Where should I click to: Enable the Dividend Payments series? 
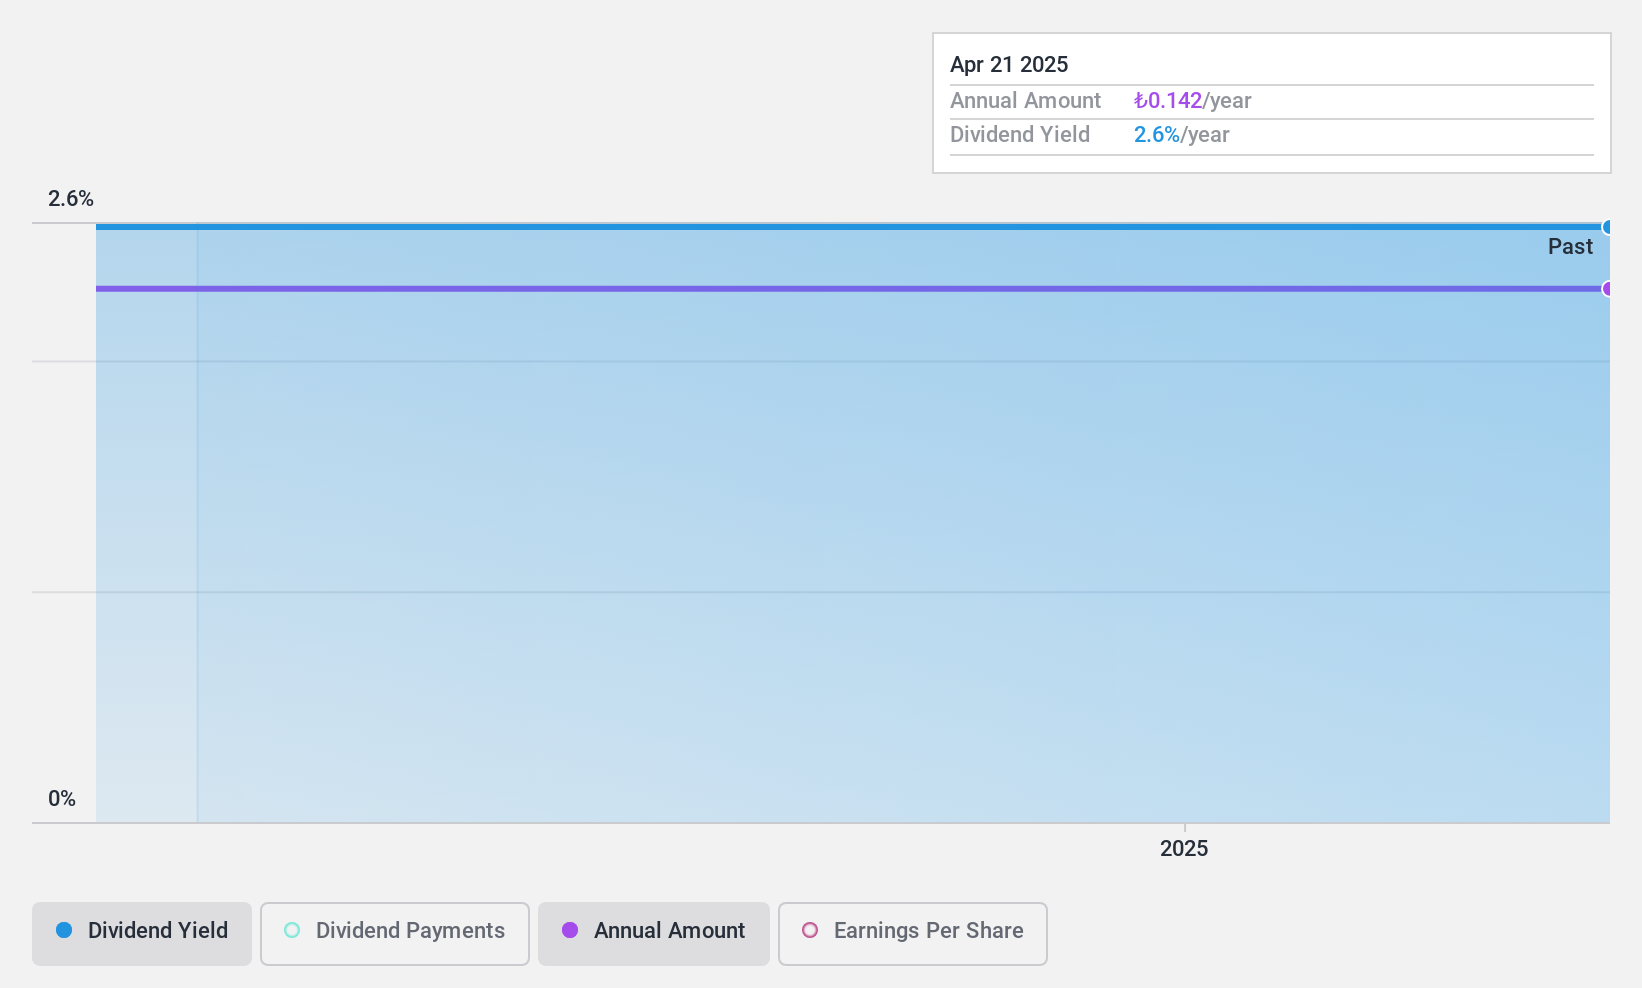click(395, 933)
